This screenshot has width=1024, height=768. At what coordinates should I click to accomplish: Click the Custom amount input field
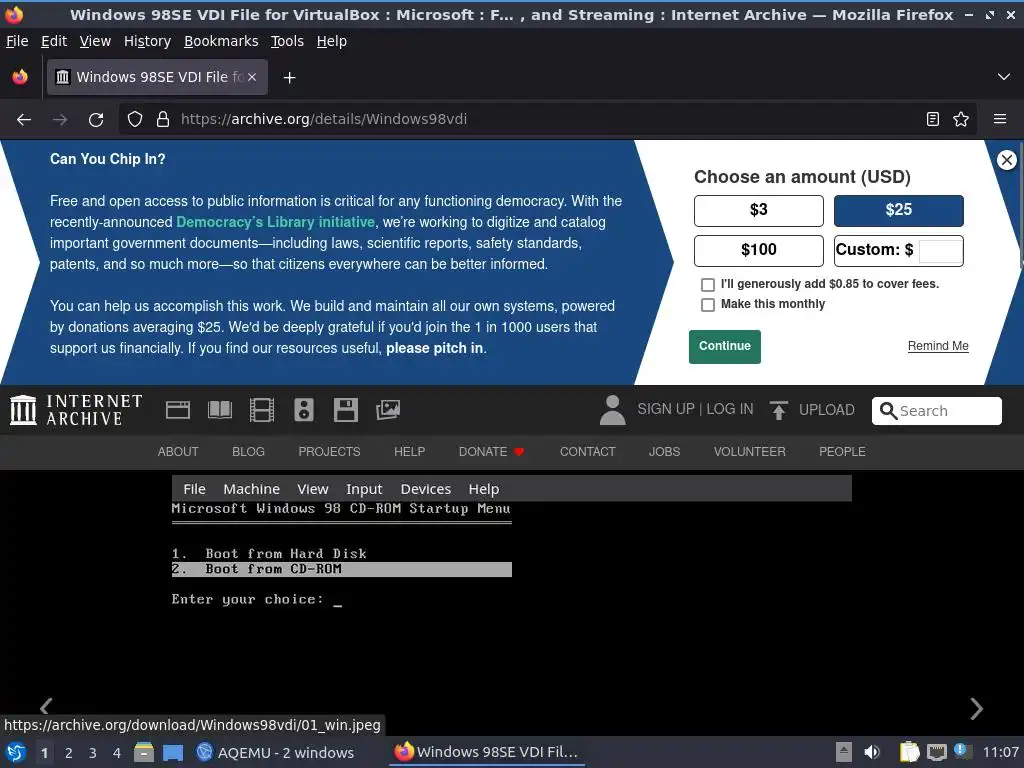coord(940,251)
